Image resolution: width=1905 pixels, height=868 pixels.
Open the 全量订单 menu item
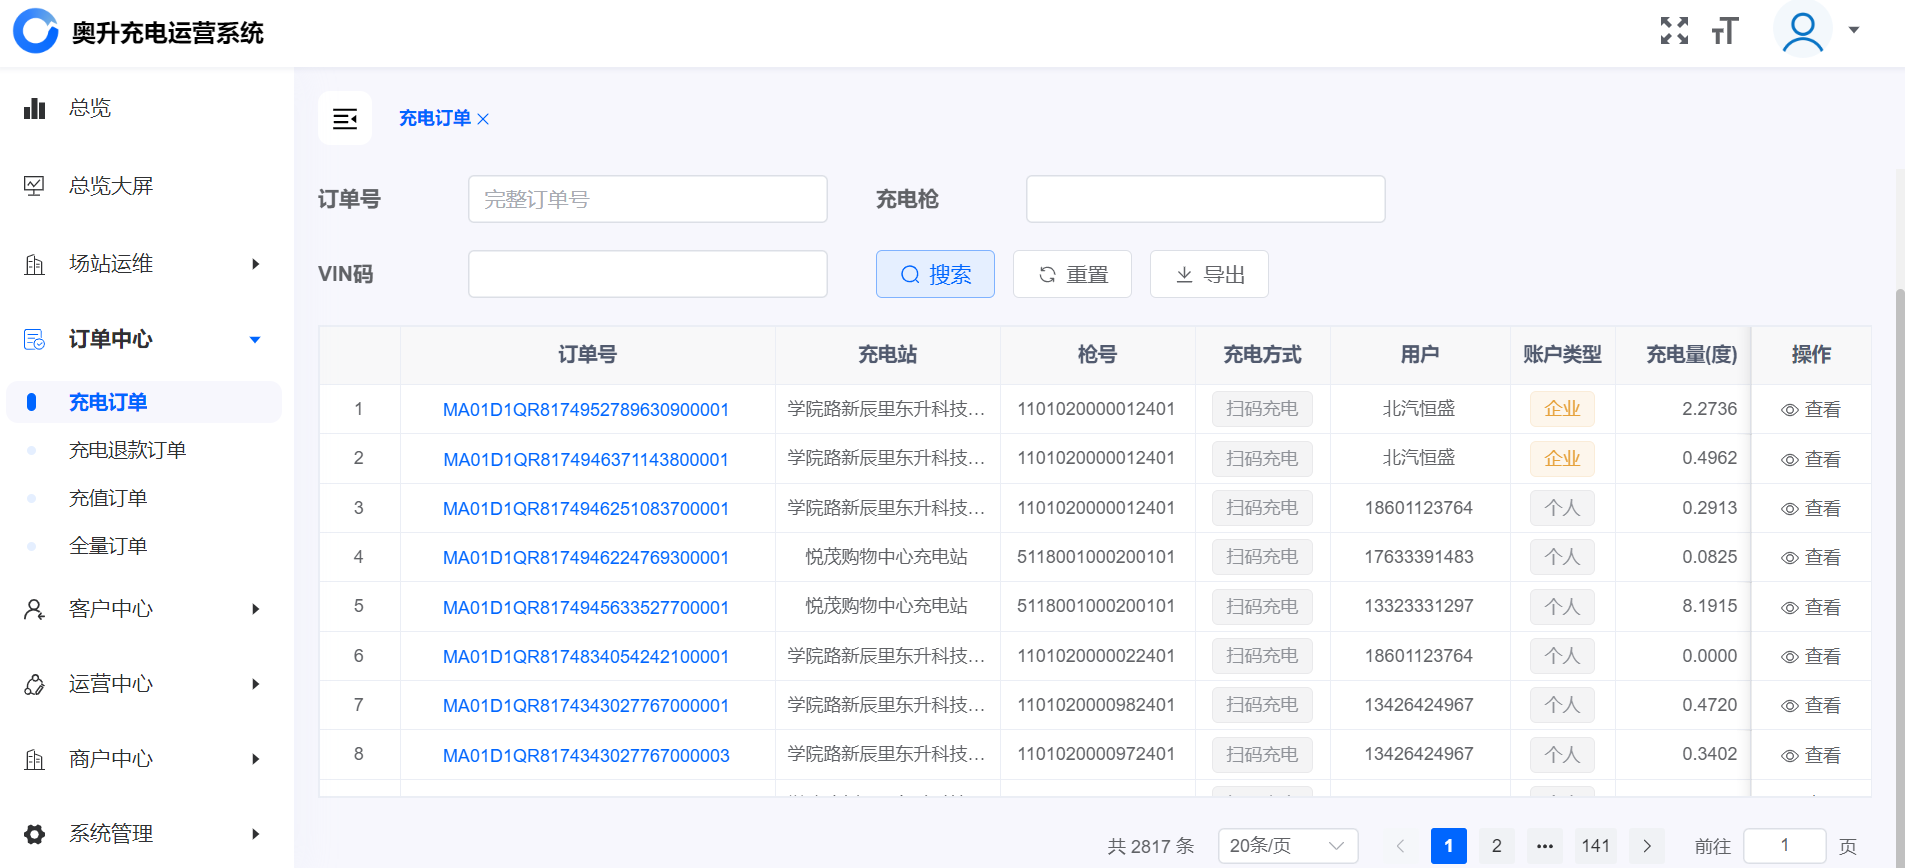(x=108, y=546)
